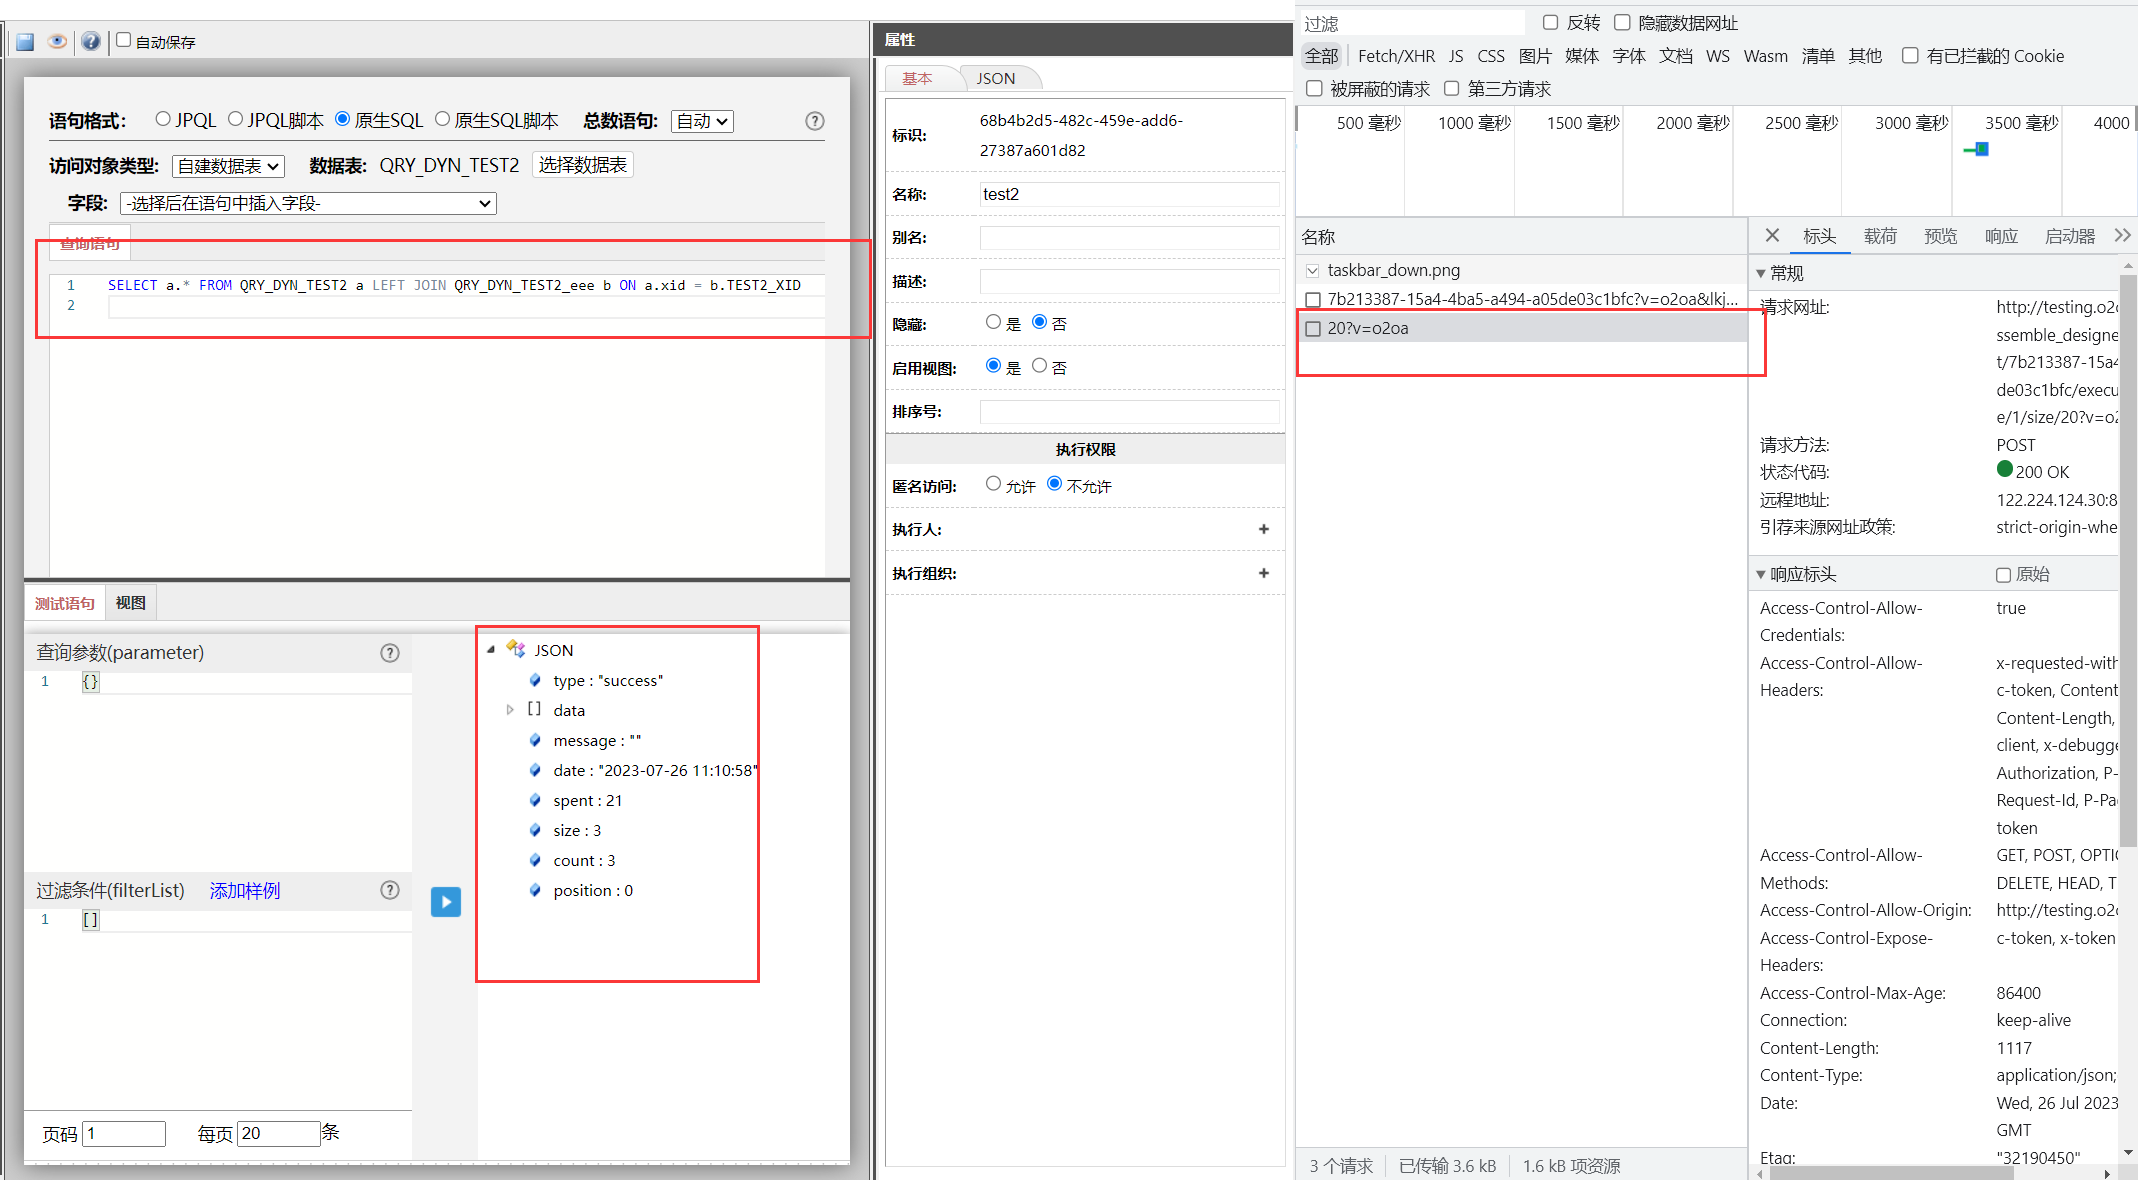Set 匿名访问 to 允许
The width and height of the screenshot is (2138, 1180).
pyautogui.click(x=993, y=484)
